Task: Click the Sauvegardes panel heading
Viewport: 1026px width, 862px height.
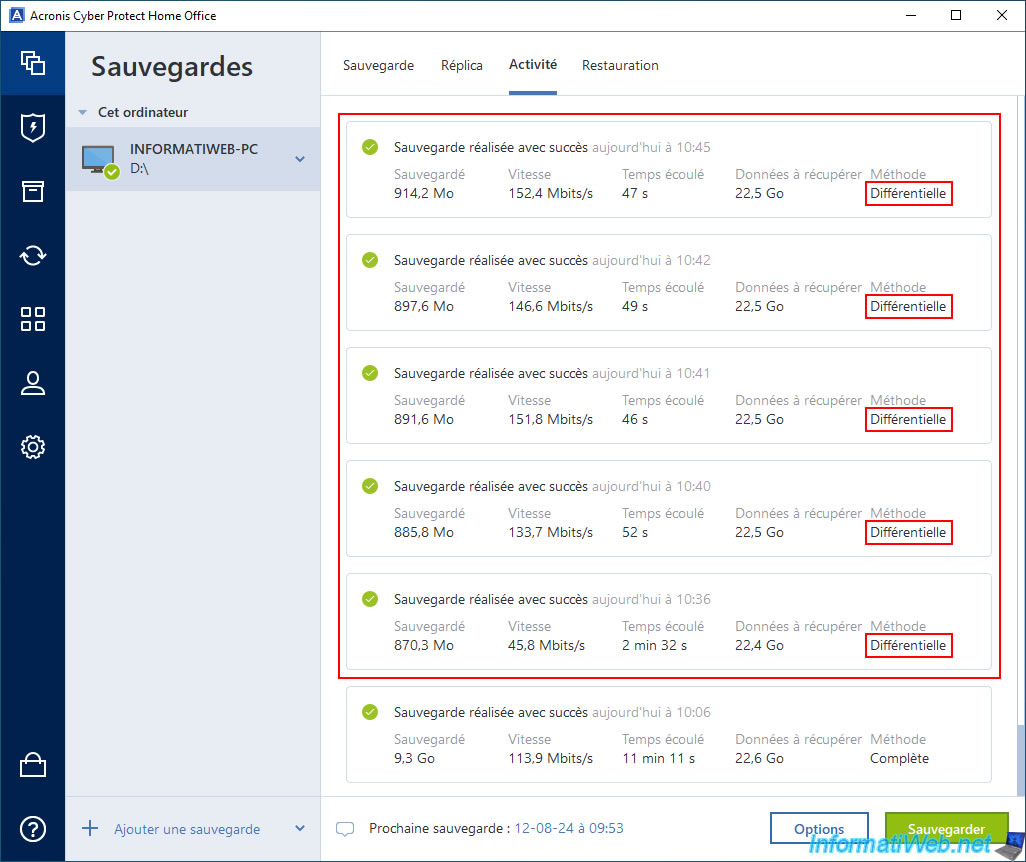Action: pyautogui.click(x=171, y=67)
